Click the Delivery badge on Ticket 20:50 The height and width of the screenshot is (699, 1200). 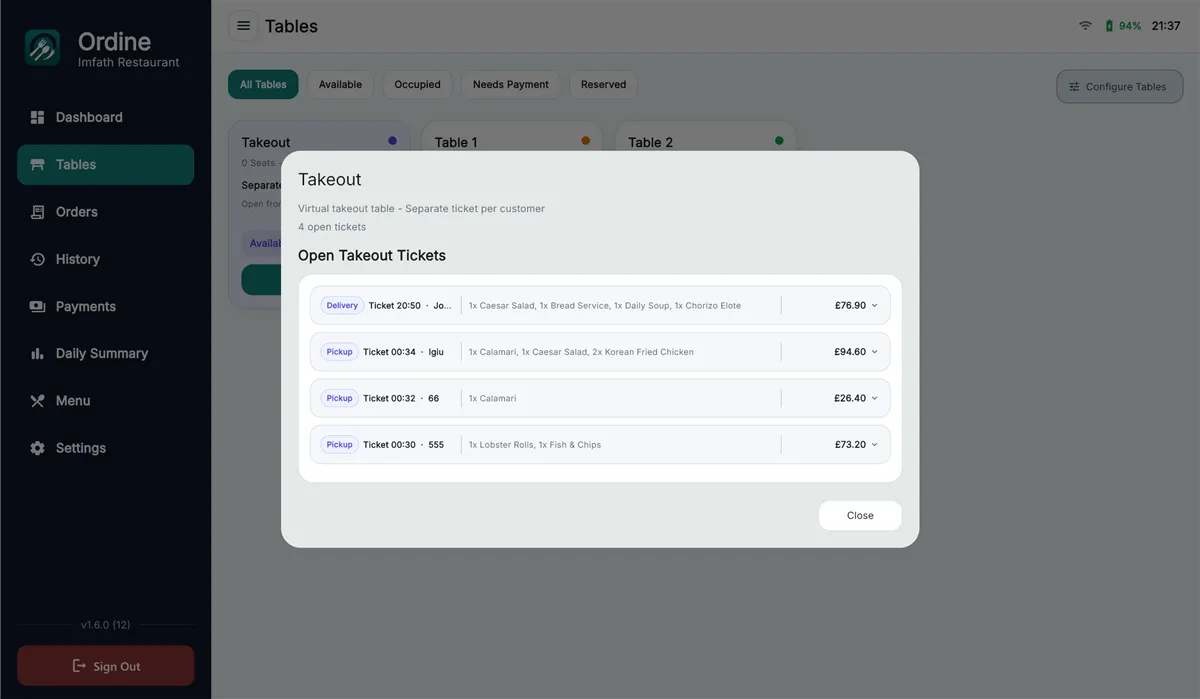tap(342, 306)
